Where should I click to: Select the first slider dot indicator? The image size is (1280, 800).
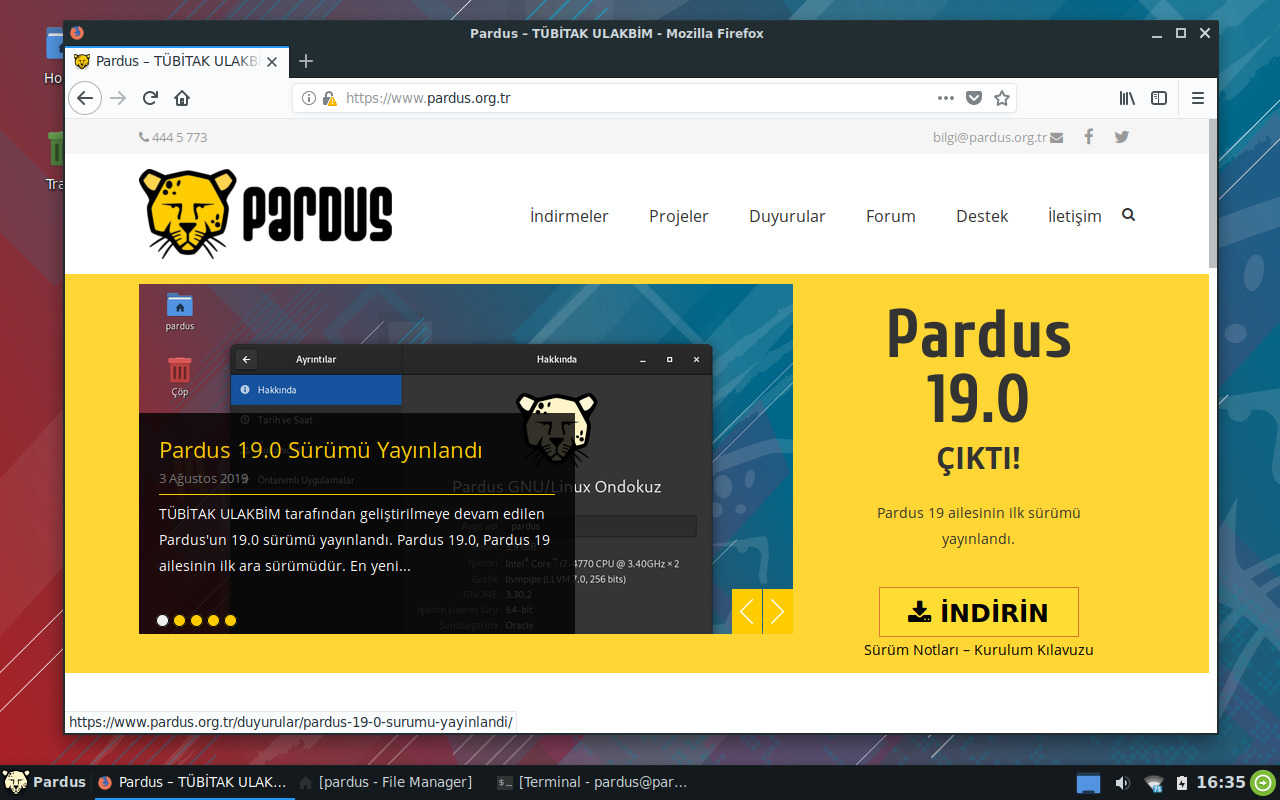coord(162,620)
